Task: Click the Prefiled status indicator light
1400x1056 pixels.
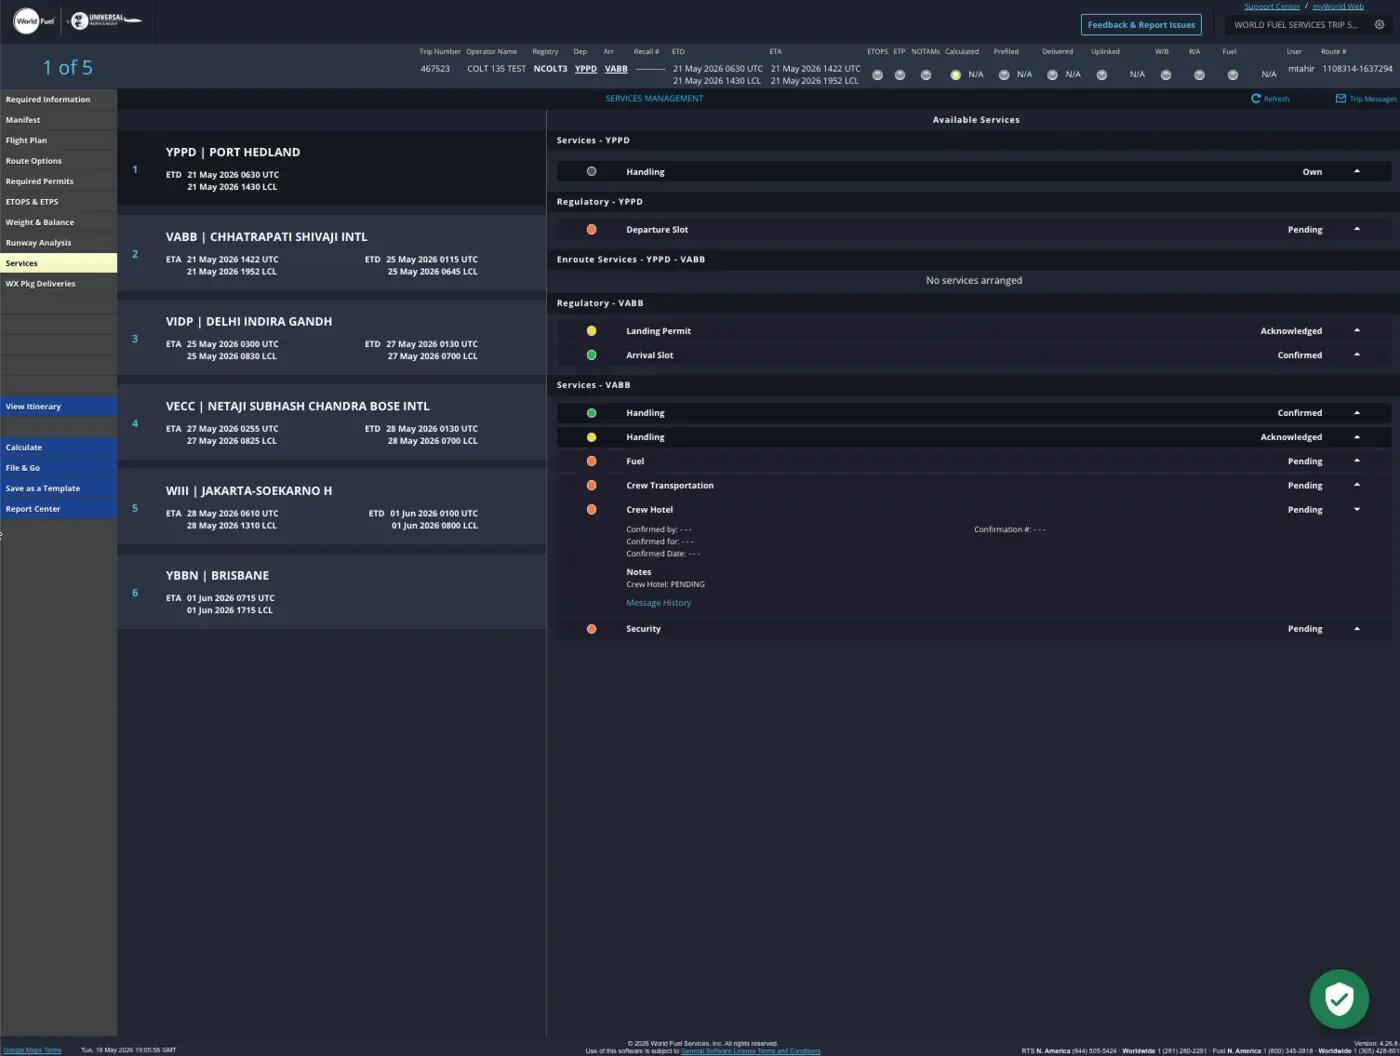Action: (1003, 75)
